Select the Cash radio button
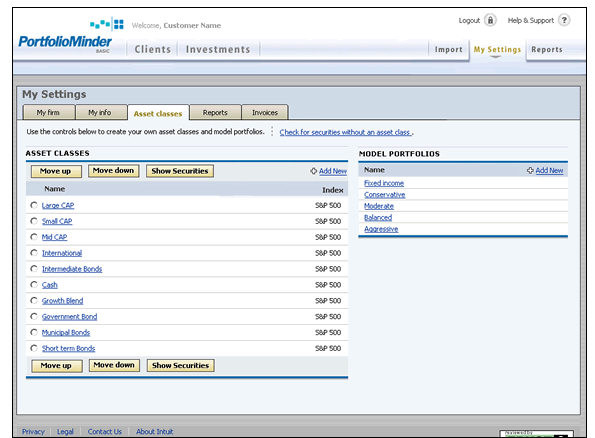This screenshot has height=438, width=595. point(34,285)
